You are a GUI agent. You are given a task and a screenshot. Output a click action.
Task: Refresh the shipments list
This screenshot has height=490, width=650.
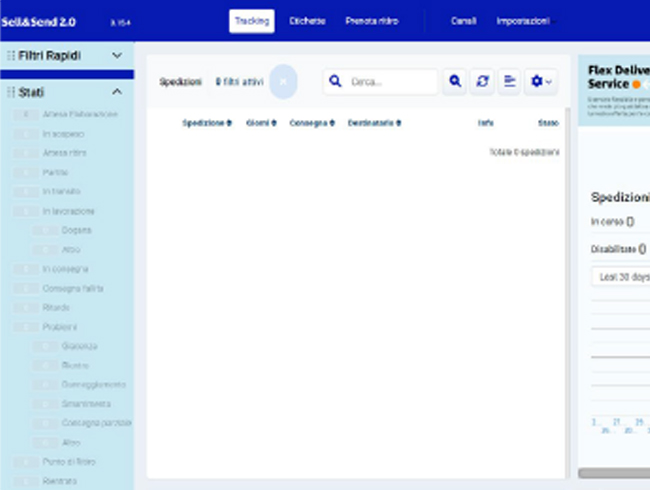coord(483,82)
